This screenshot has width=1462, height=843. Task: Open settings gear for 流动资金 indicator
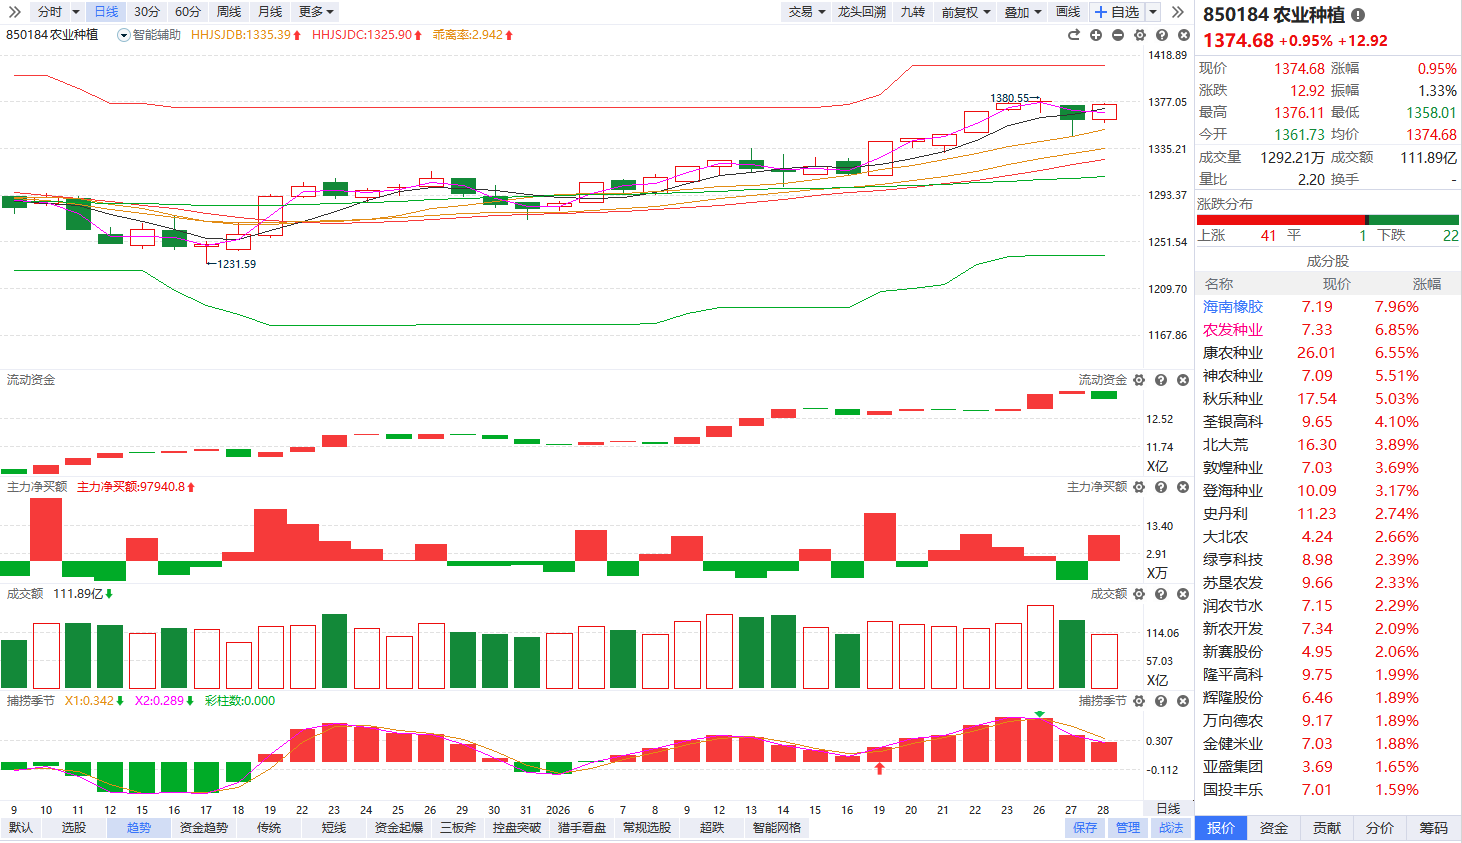[x=1139, y=380]
